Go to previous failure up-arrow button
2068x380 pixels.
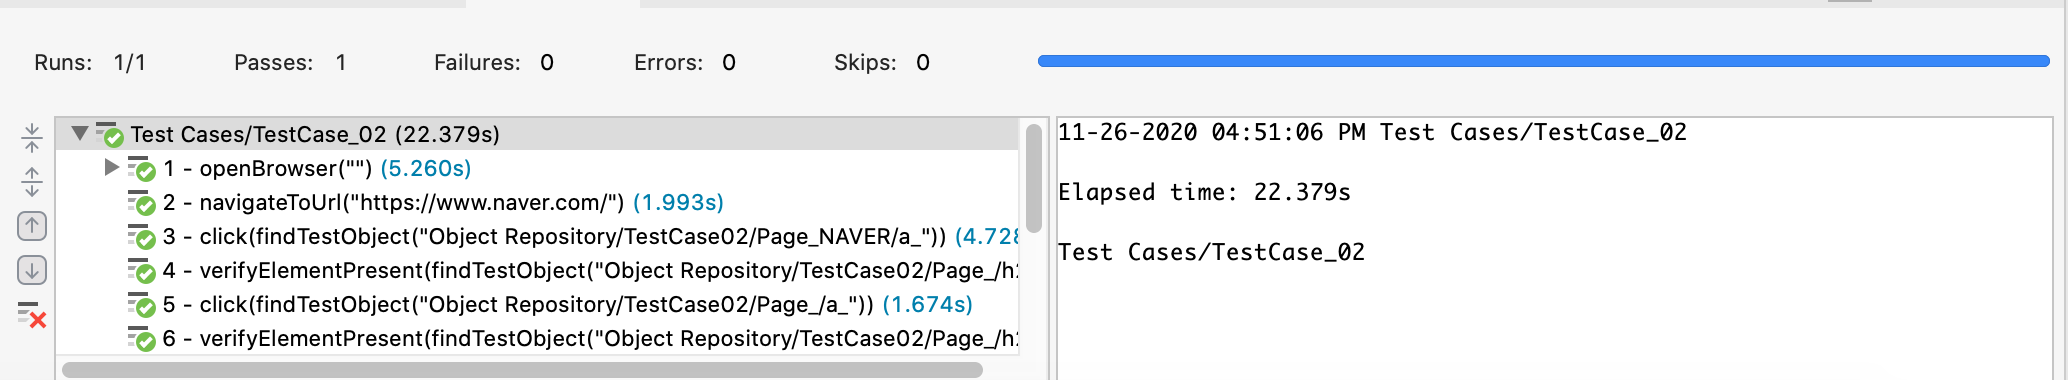click(x=32, y=226)
